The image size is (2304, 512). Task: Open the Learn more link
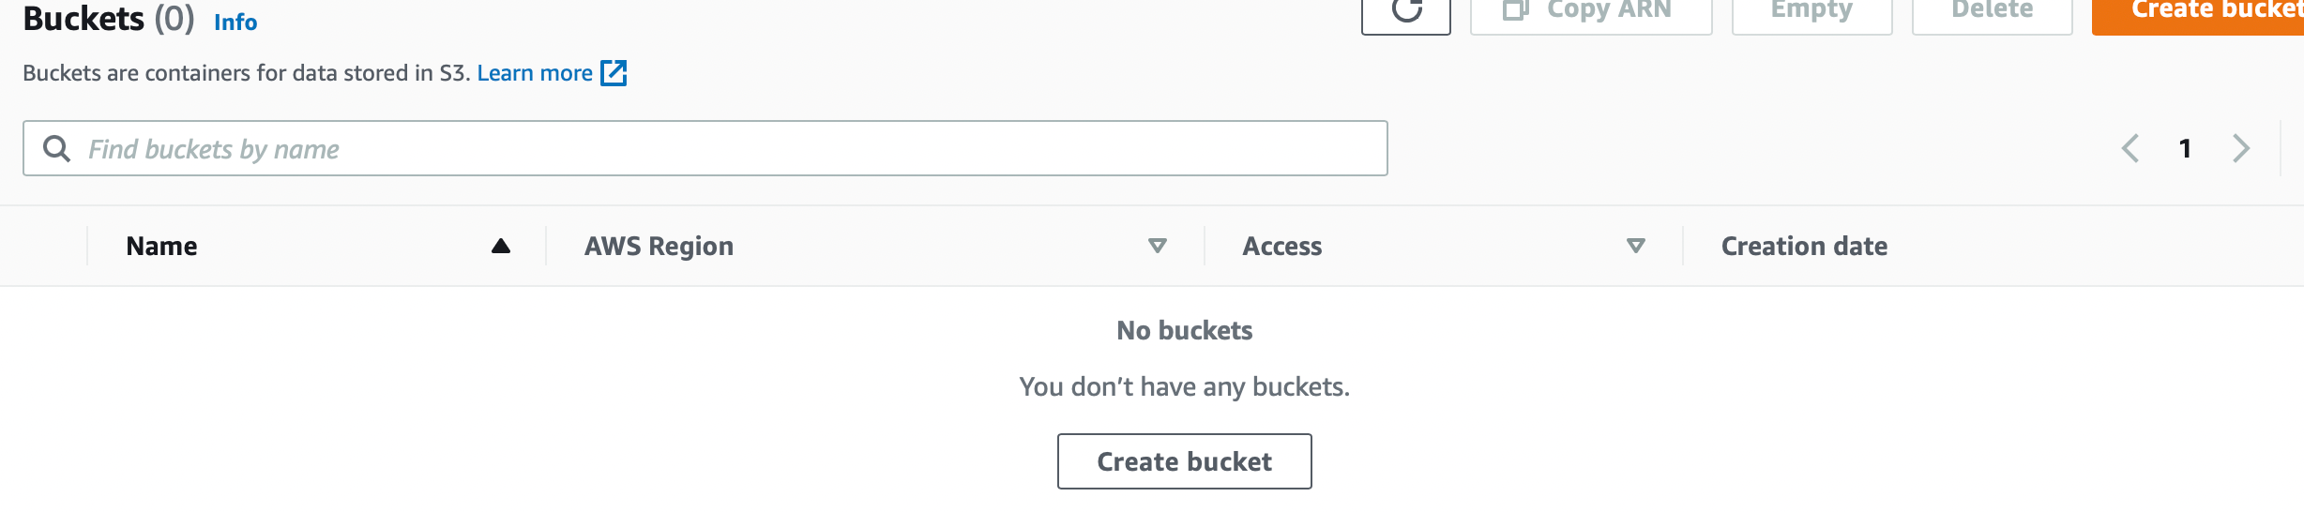pyautogui.click(x=534, y=73)
